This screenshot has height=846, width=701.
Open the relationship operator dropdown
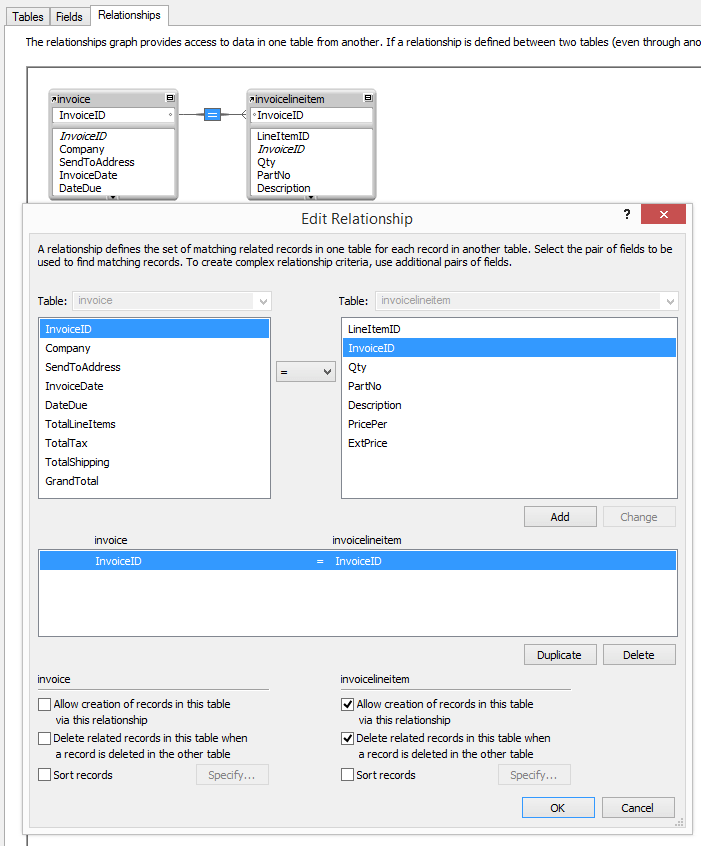click(x=305, y=372)
